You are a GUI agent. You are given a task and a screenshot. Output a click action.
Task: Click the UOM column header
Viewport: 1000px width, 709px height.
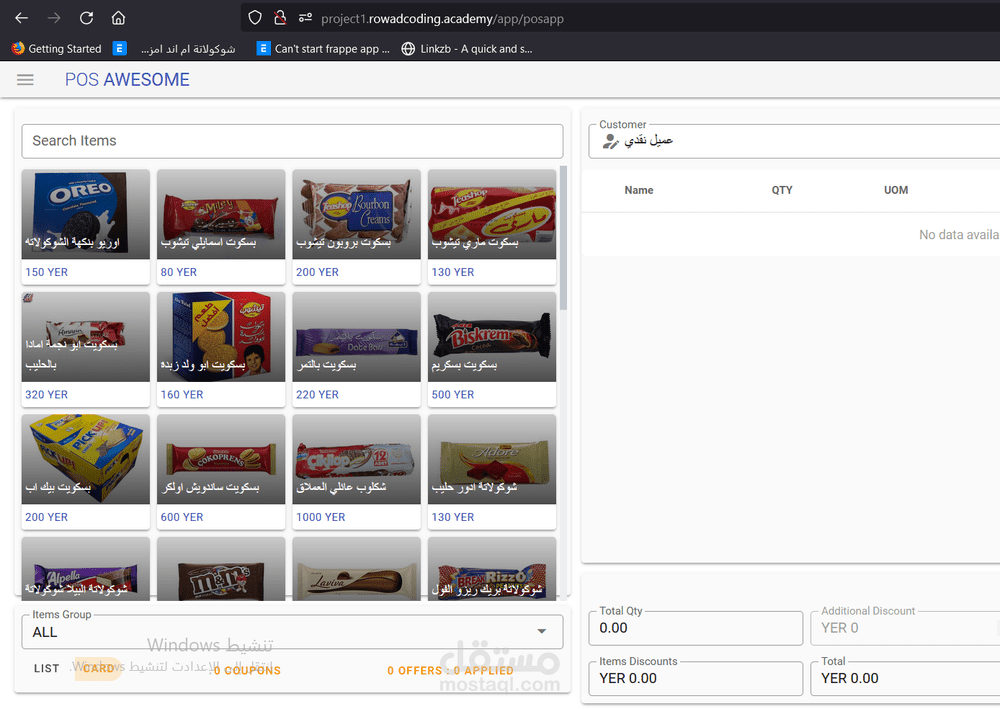[x=895, y=190]
